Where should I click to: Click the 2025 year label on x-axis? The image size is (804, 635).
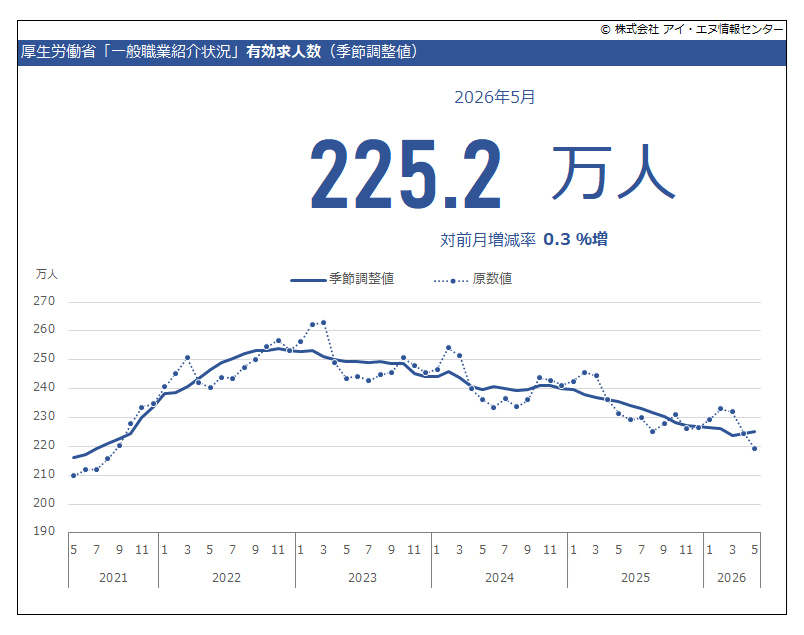pyautogui.click(x=635, y=578)
